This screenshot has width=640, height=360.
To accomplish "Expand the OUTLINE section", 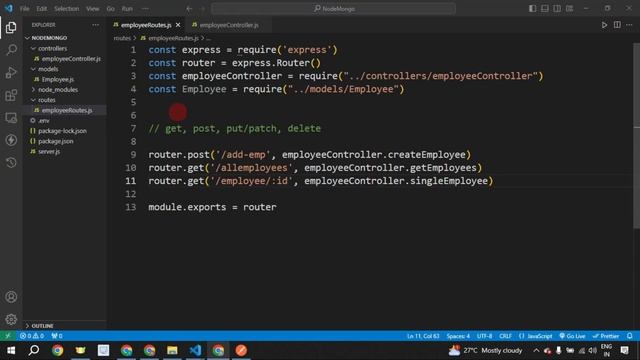I will pos(42,326).
